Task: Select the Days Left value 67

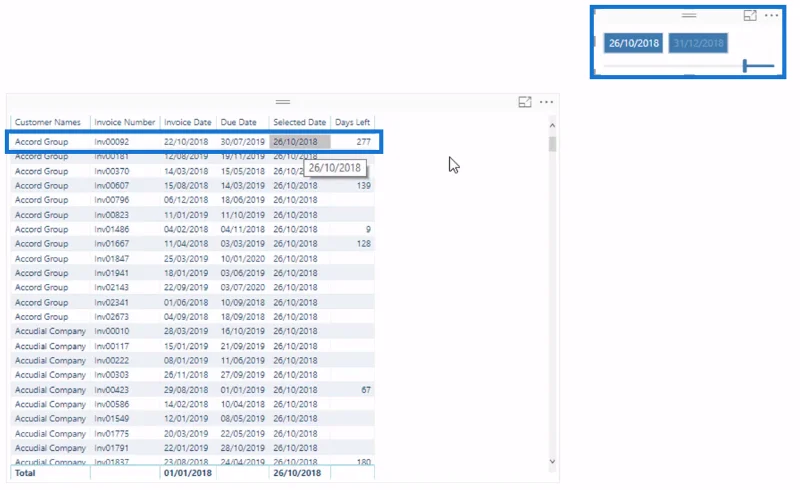Action: (366, 390)
